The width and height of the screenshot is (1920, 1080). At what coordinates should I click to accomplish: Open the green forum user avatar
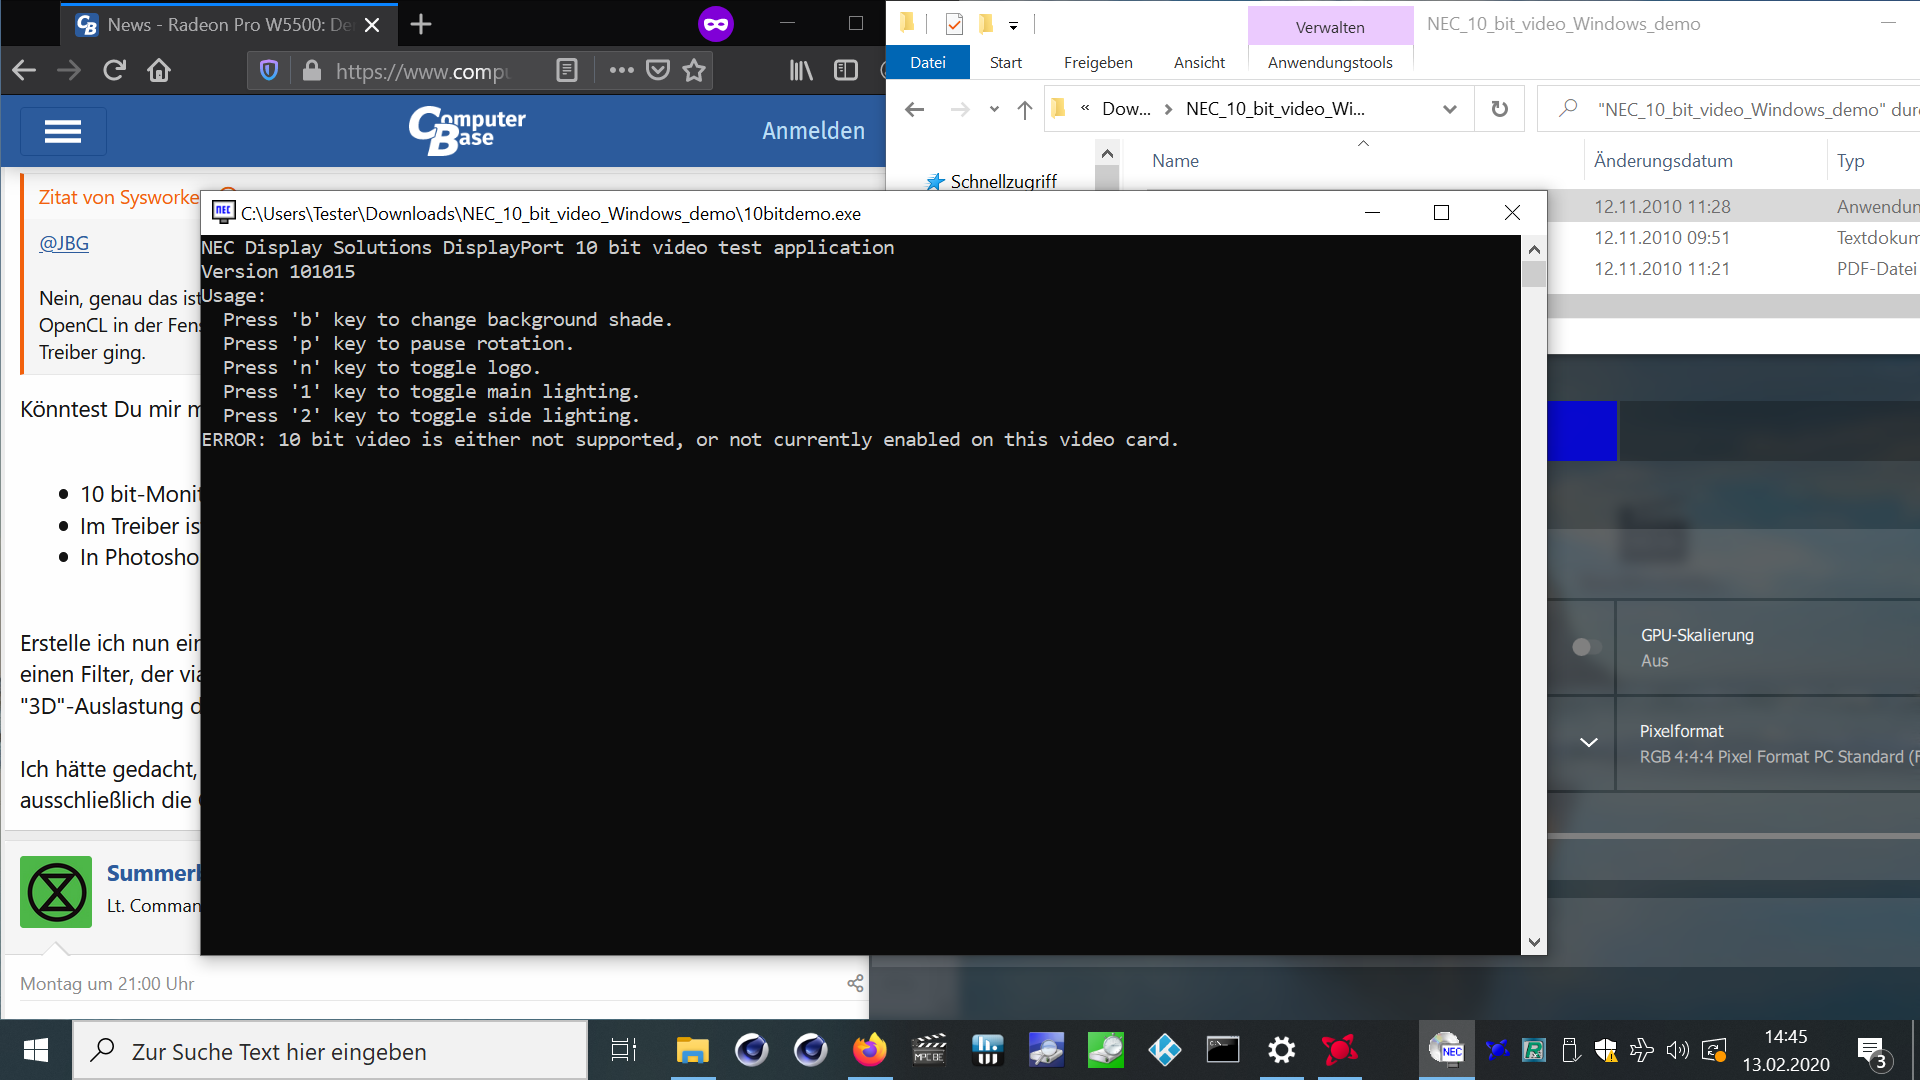(56, 892)
